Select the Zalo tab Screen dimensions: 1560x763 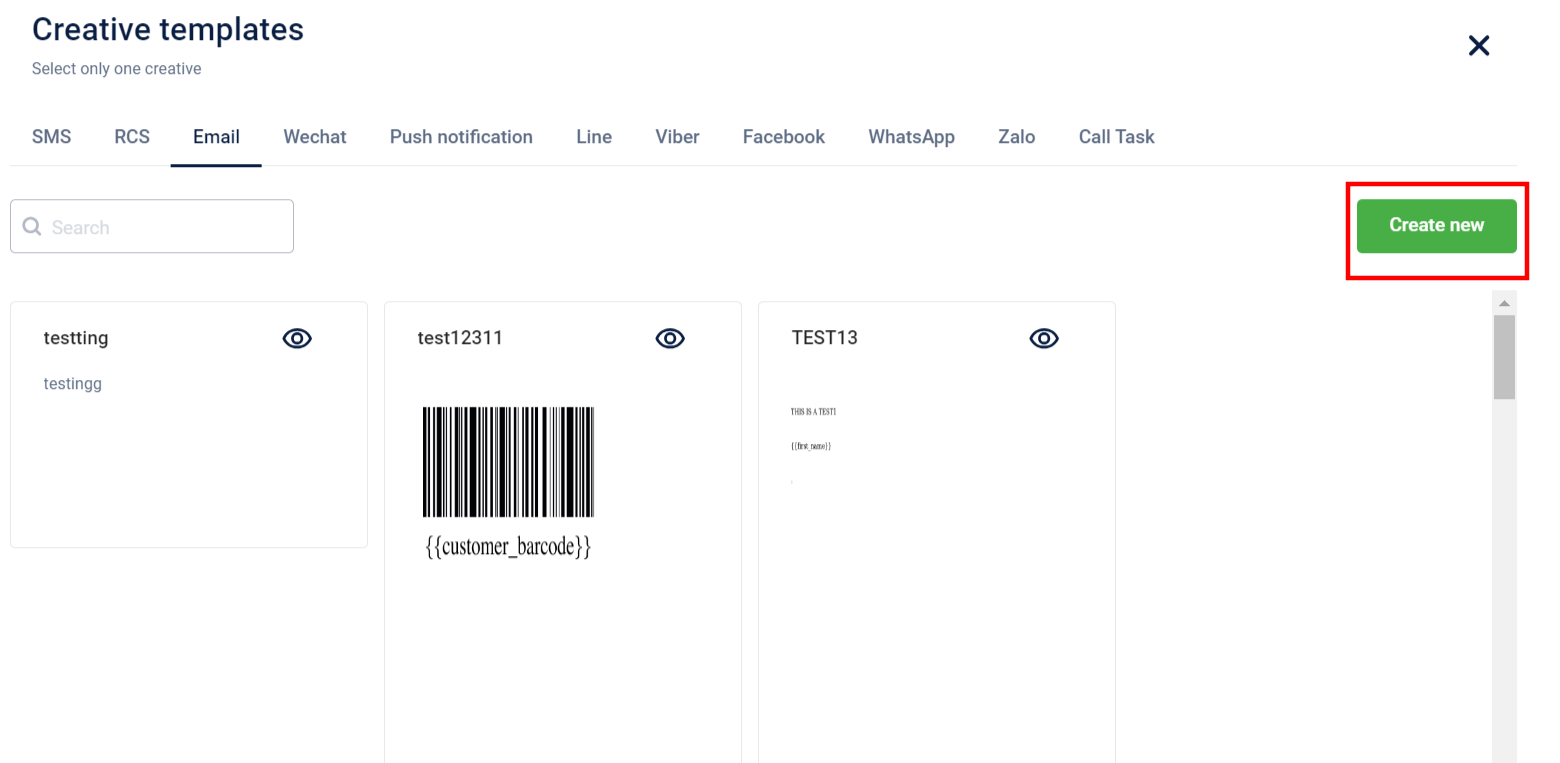[1016, 137]
